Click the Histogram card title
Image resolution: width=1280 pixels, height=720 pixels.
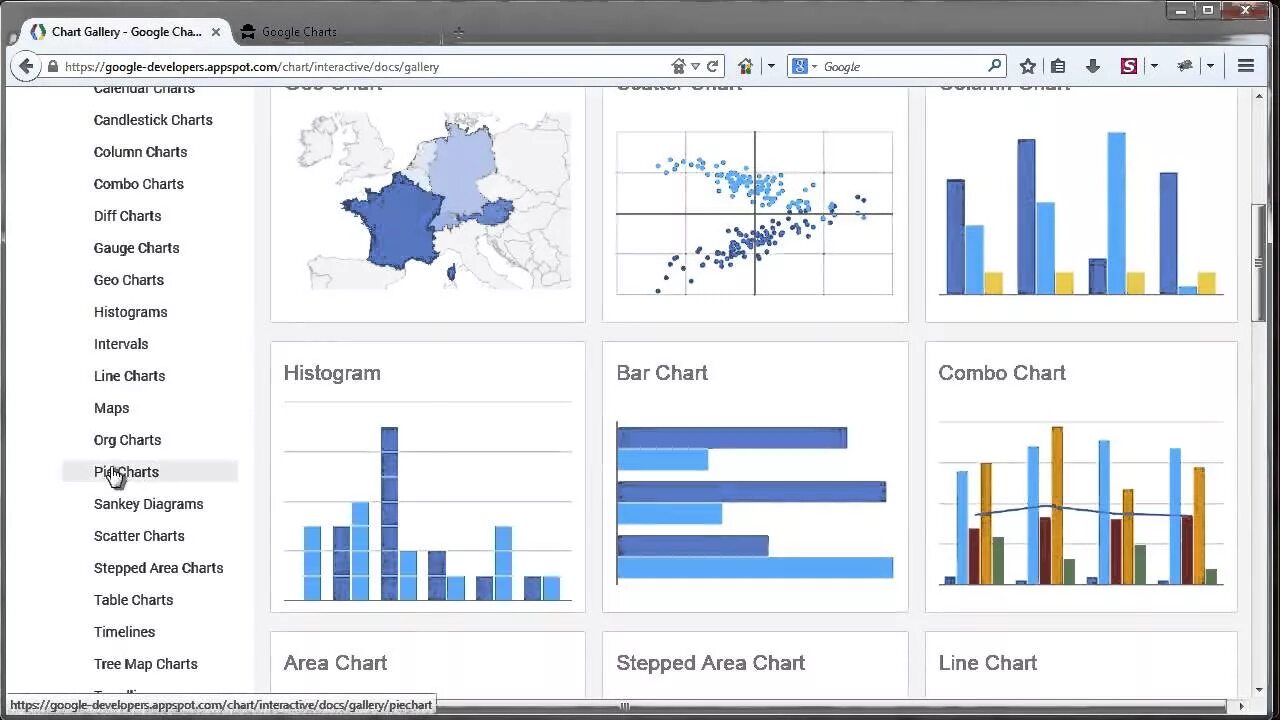pos(332,373)
